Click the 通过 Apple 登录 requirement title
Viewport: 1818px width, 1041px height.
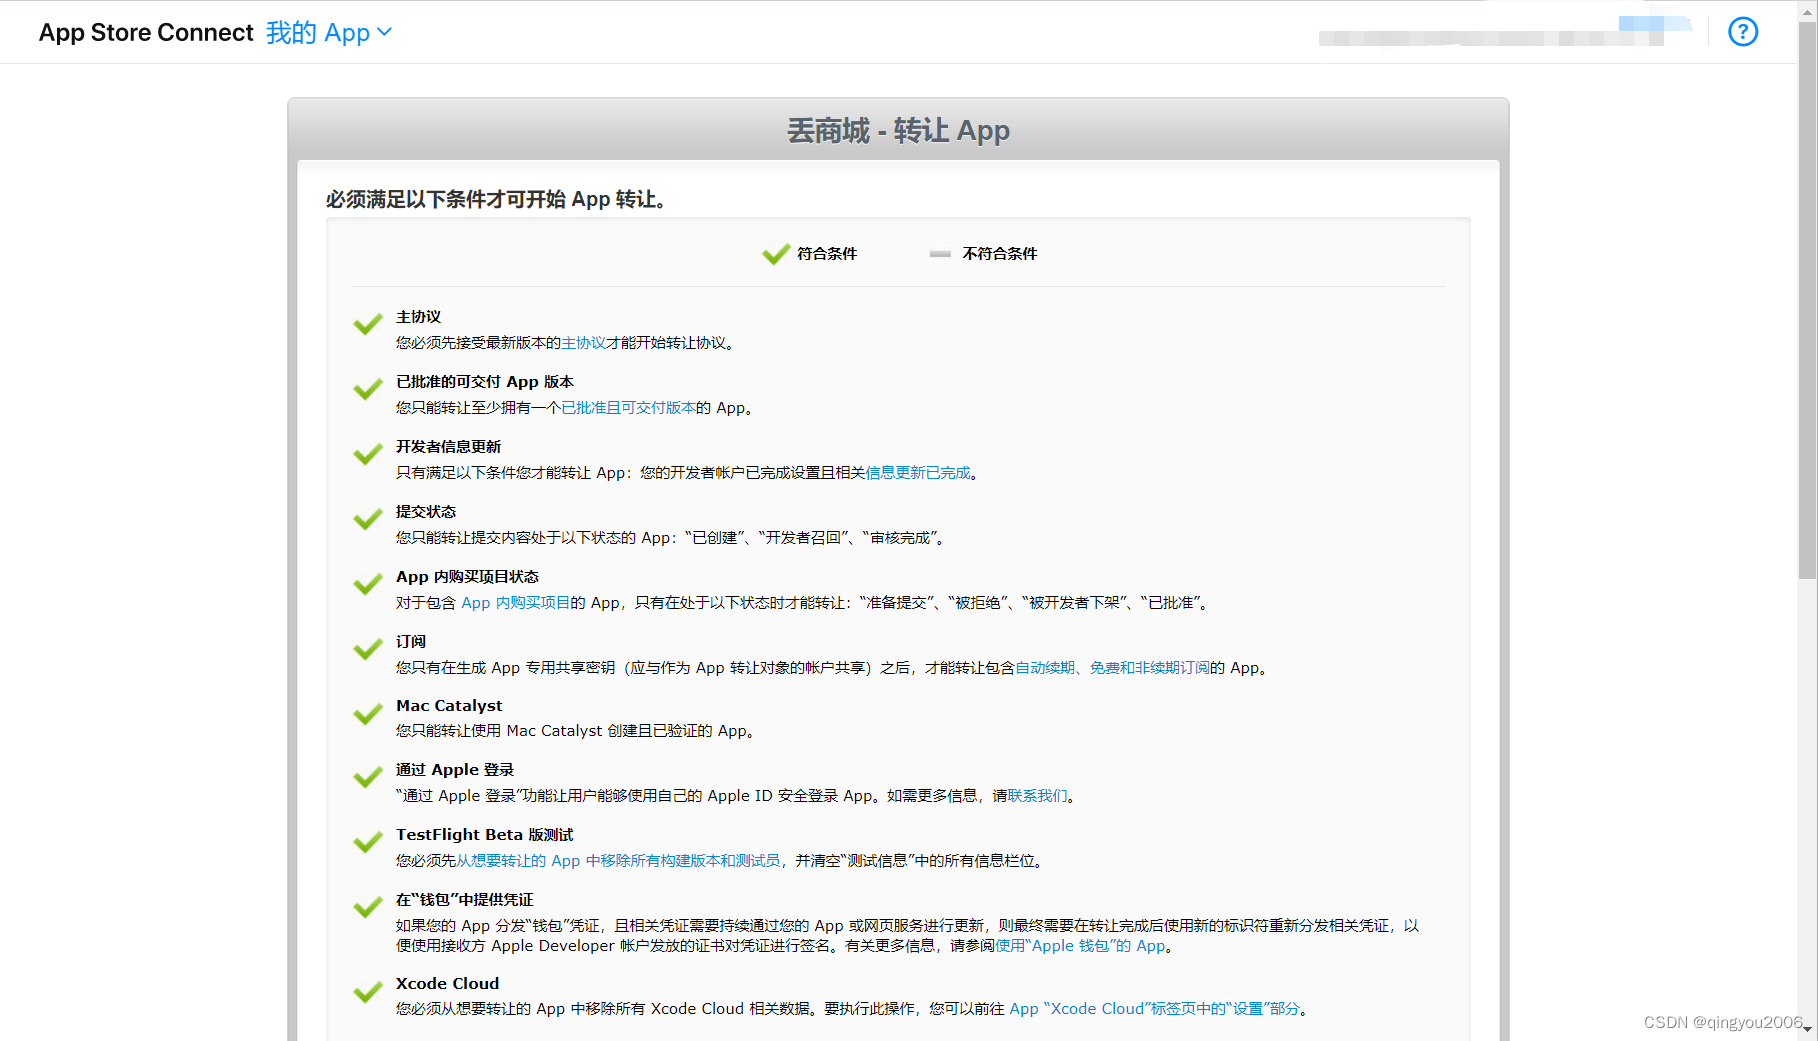pyautogui.click(x=455, y=770)
